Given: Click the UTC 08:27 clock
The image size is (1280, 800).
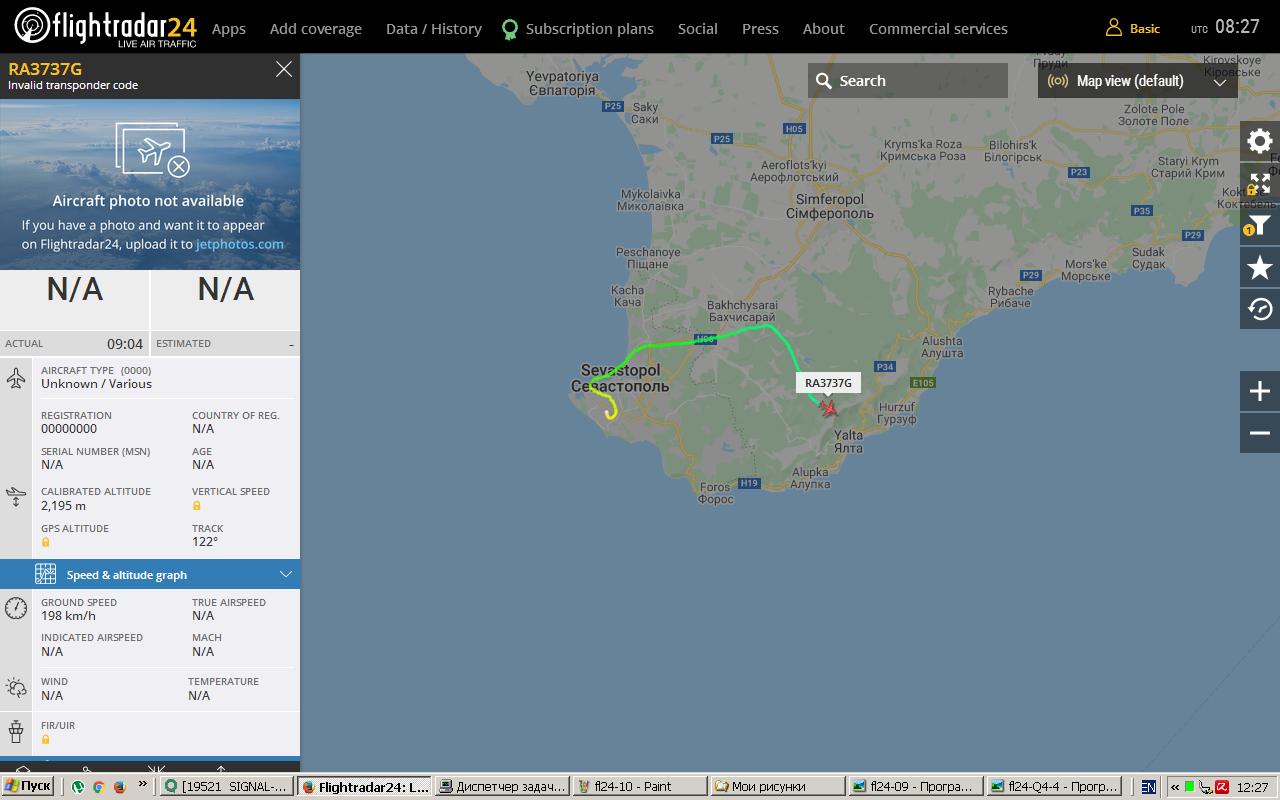Looking at the screenshot, I should pyautogui.click(x=1225, y=27).
